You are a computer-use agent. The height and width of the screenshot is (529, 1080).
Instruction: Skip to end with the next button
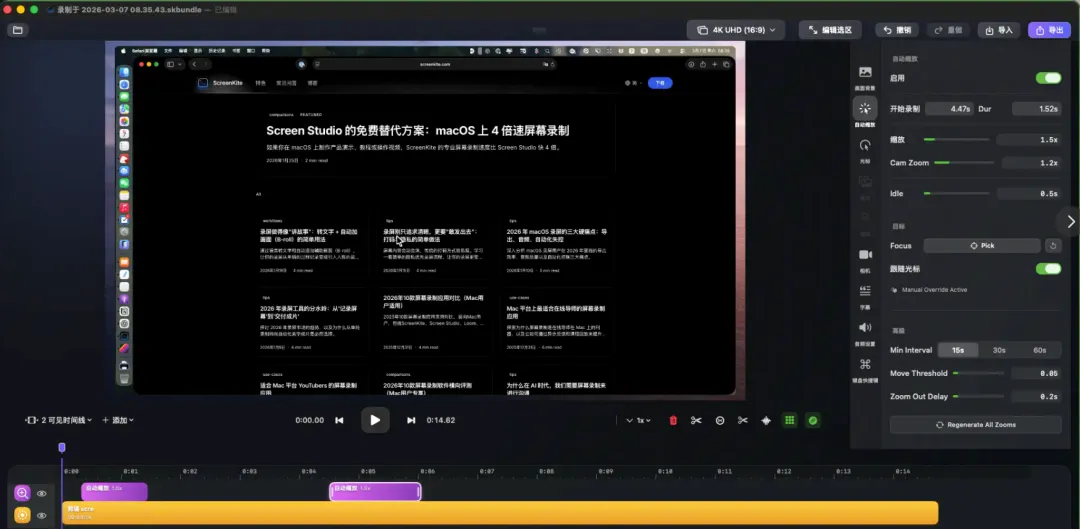[411, 420]
